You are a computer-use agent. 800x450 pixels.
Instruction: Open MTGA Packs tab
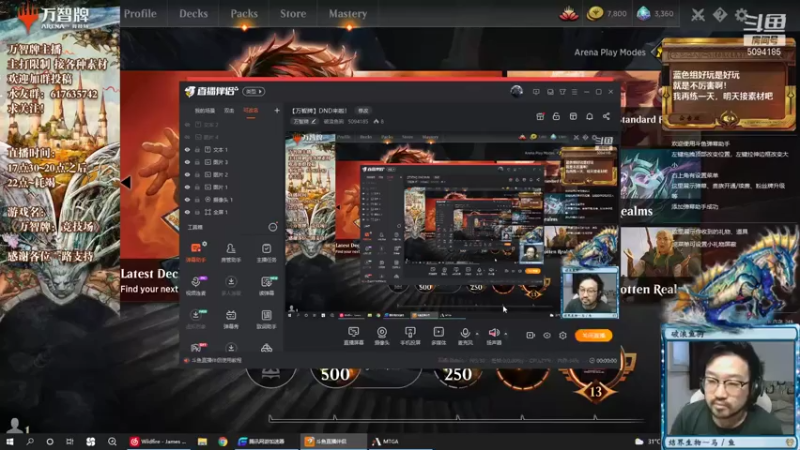coord(244,14)
